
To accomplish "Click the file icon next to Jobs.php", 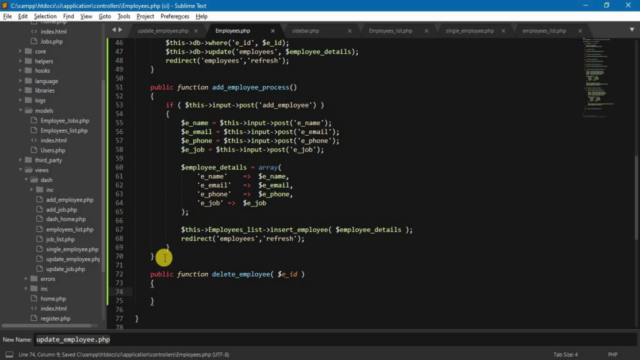I will [x=34, y=41].
